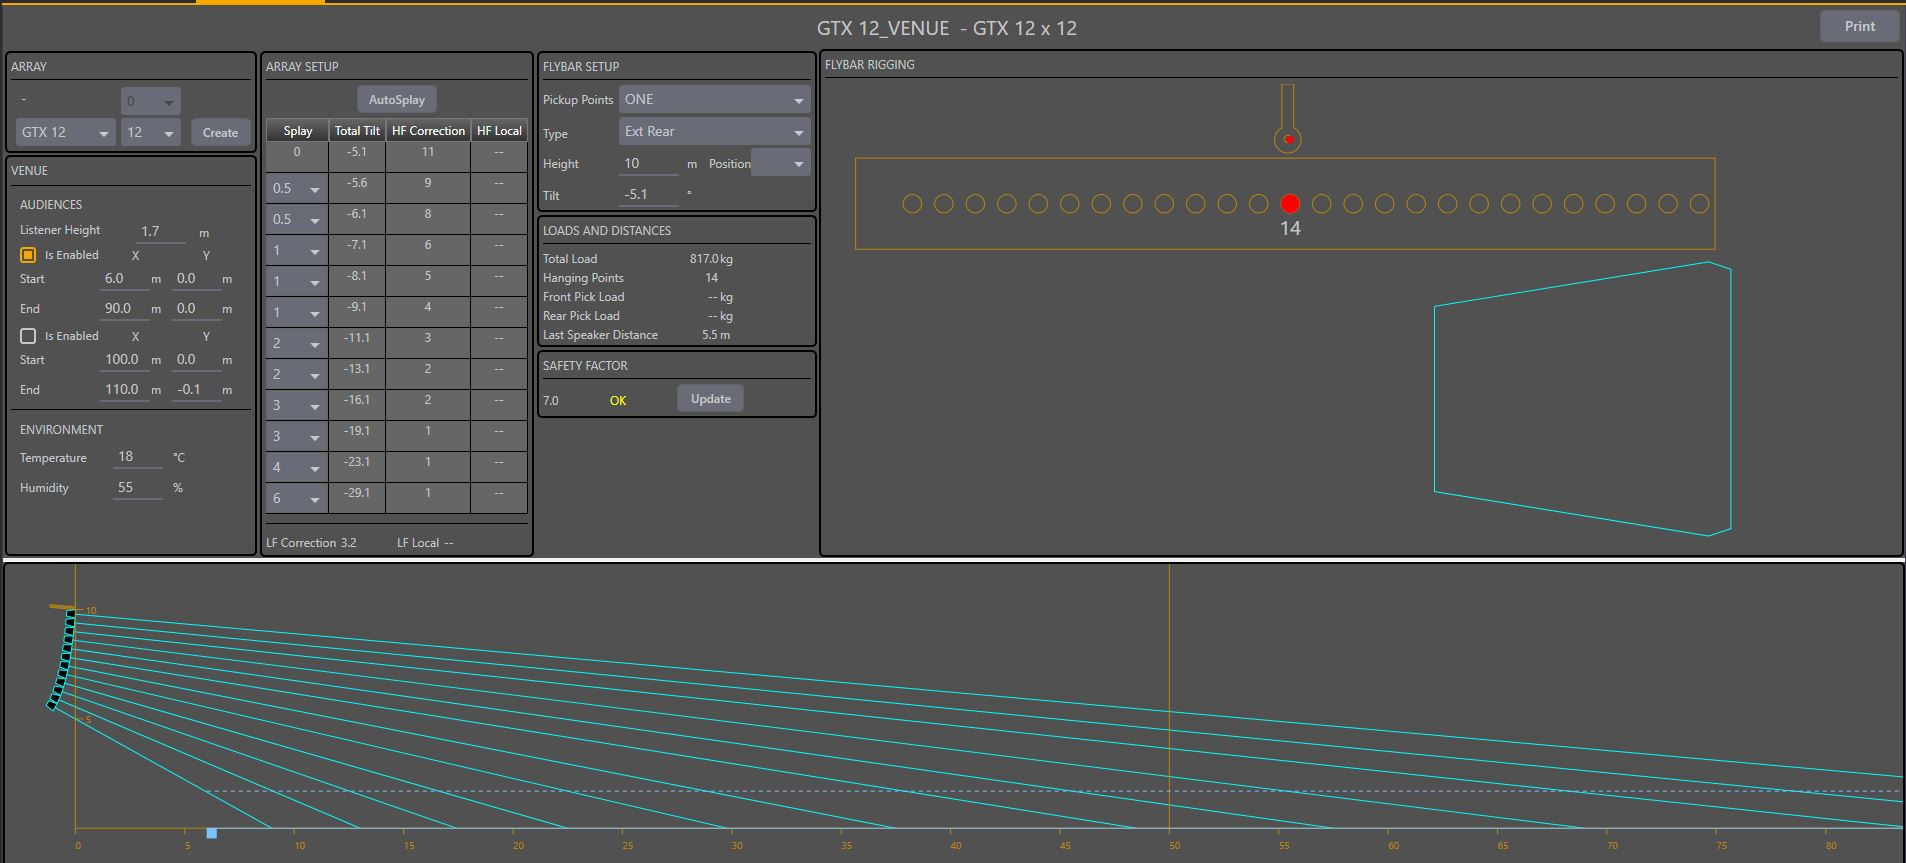Click the blue audience start marker on axis
Image resolution: width=1906 pixels, height=863 pixels.
click(212, 833)
